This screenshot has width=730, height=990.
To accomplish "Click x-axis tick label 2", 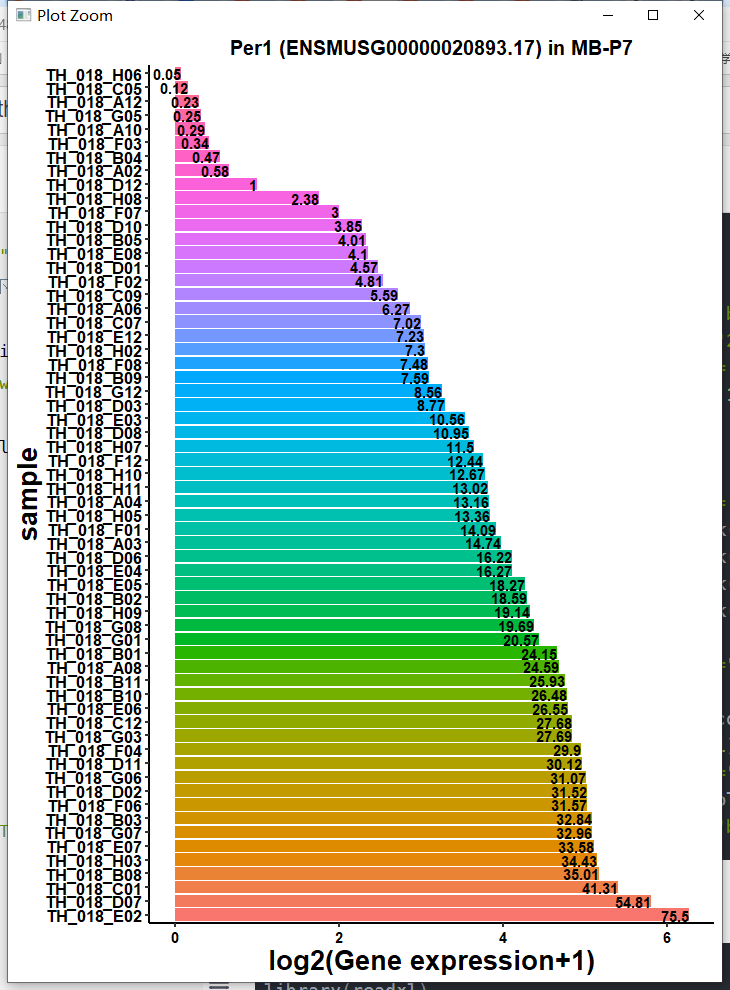I will coord(339,938).
